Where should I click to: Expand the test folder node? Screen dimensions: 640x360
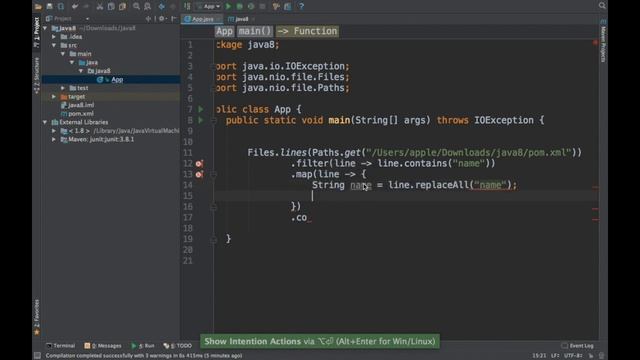[63, 88]
